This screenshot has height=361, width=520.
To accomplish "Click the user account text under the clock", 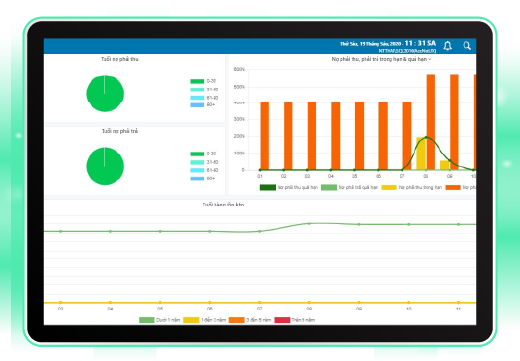I will [407, 51].
